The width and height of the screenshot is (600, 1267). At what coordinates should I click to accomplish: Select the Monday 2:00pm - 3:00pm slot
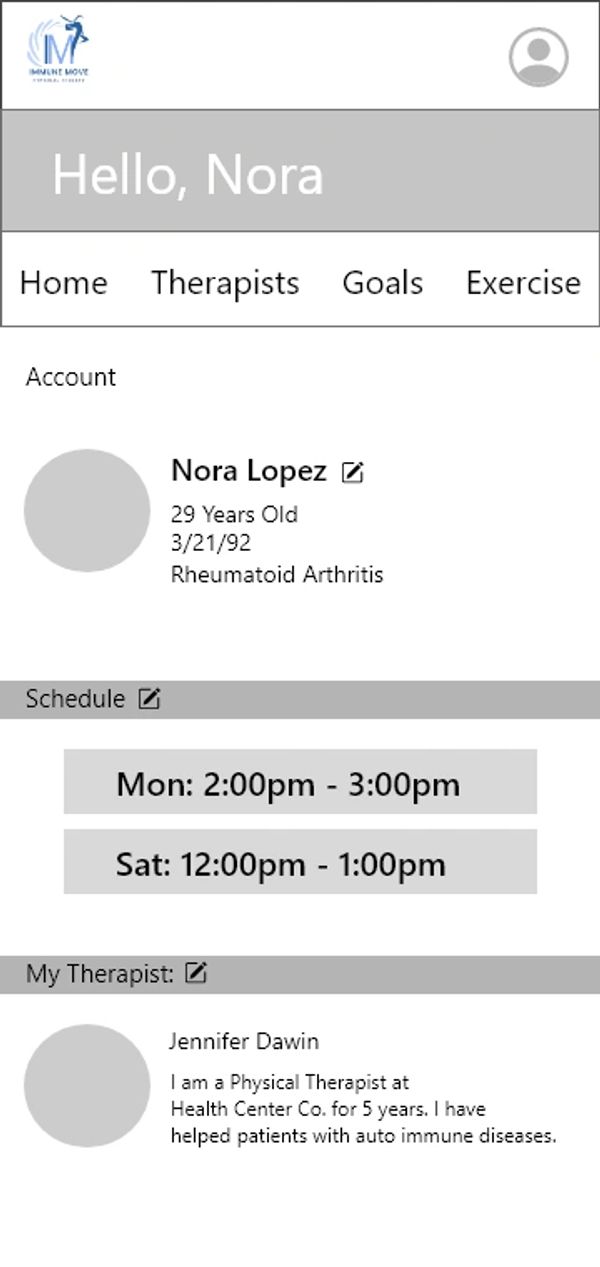(x=300, y=783)
